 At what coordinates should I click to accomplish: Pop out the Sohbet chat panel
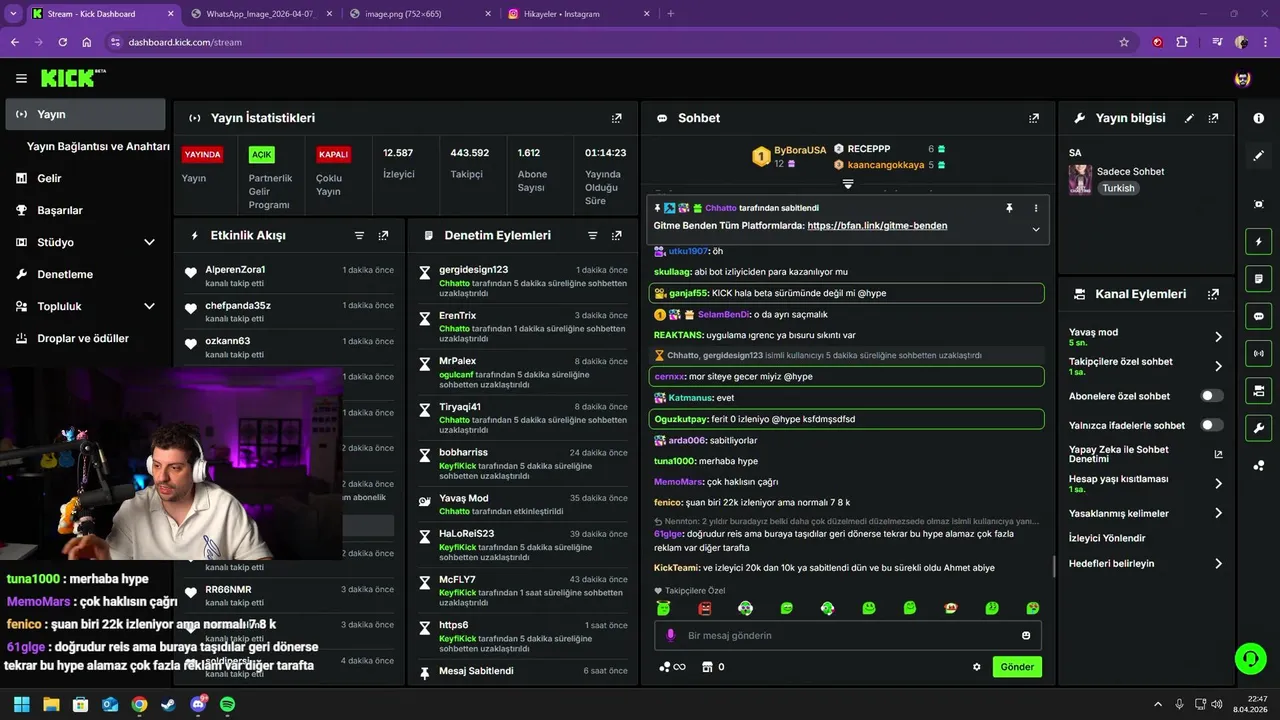coord(1034,118)
